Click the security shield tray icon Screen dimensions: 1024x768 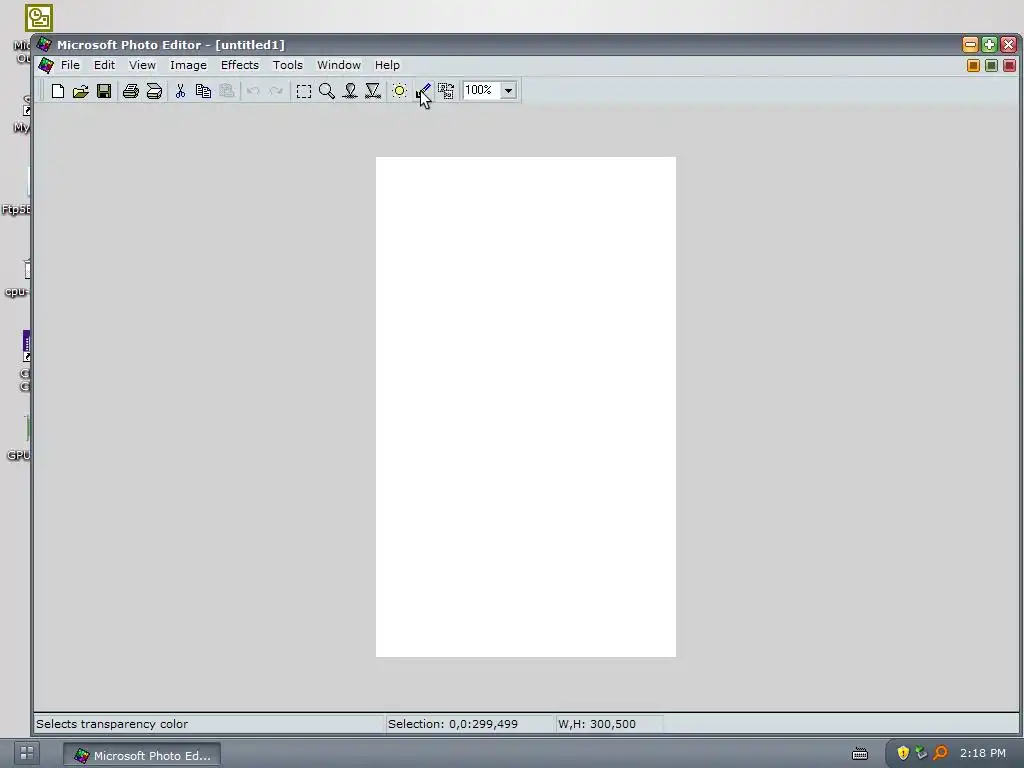(x=903, y=753)
